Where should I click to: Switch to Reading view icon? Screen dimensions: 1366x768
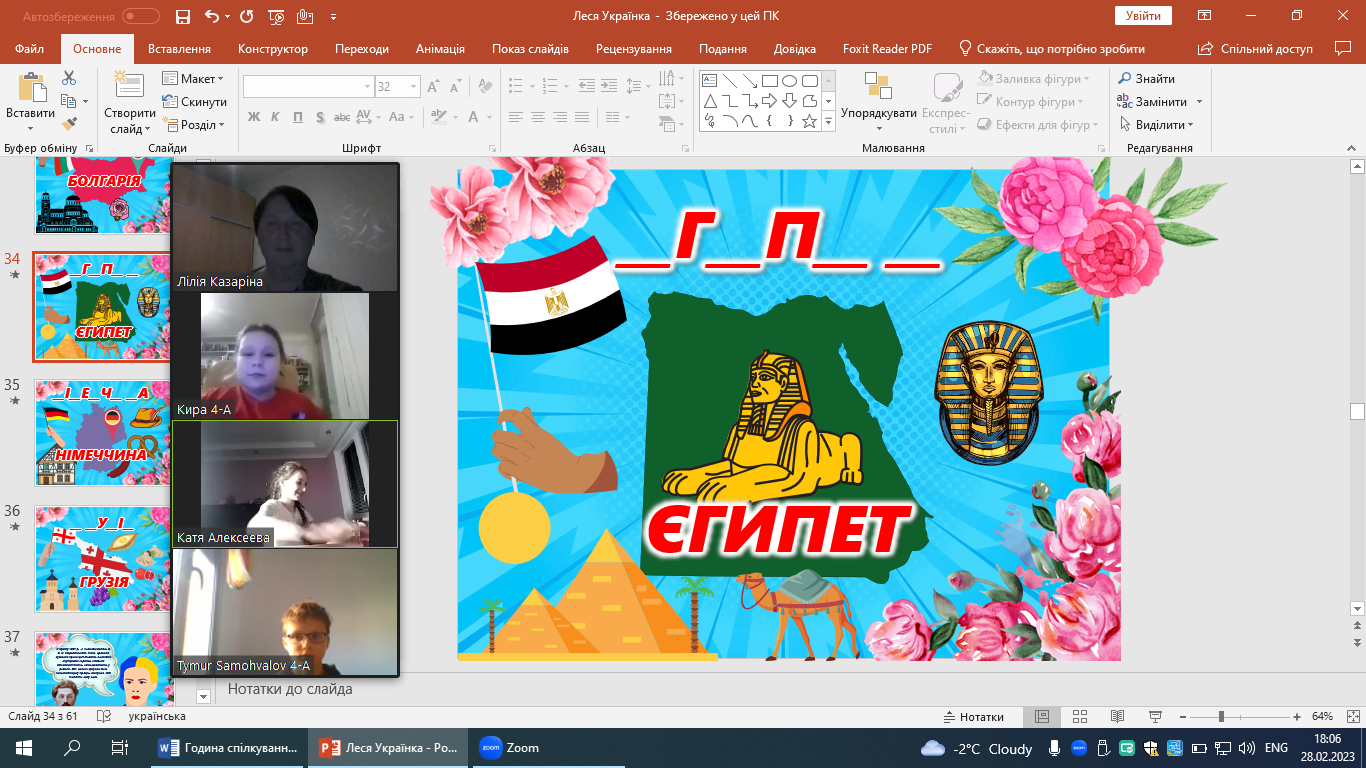[x=1116, y=717]
